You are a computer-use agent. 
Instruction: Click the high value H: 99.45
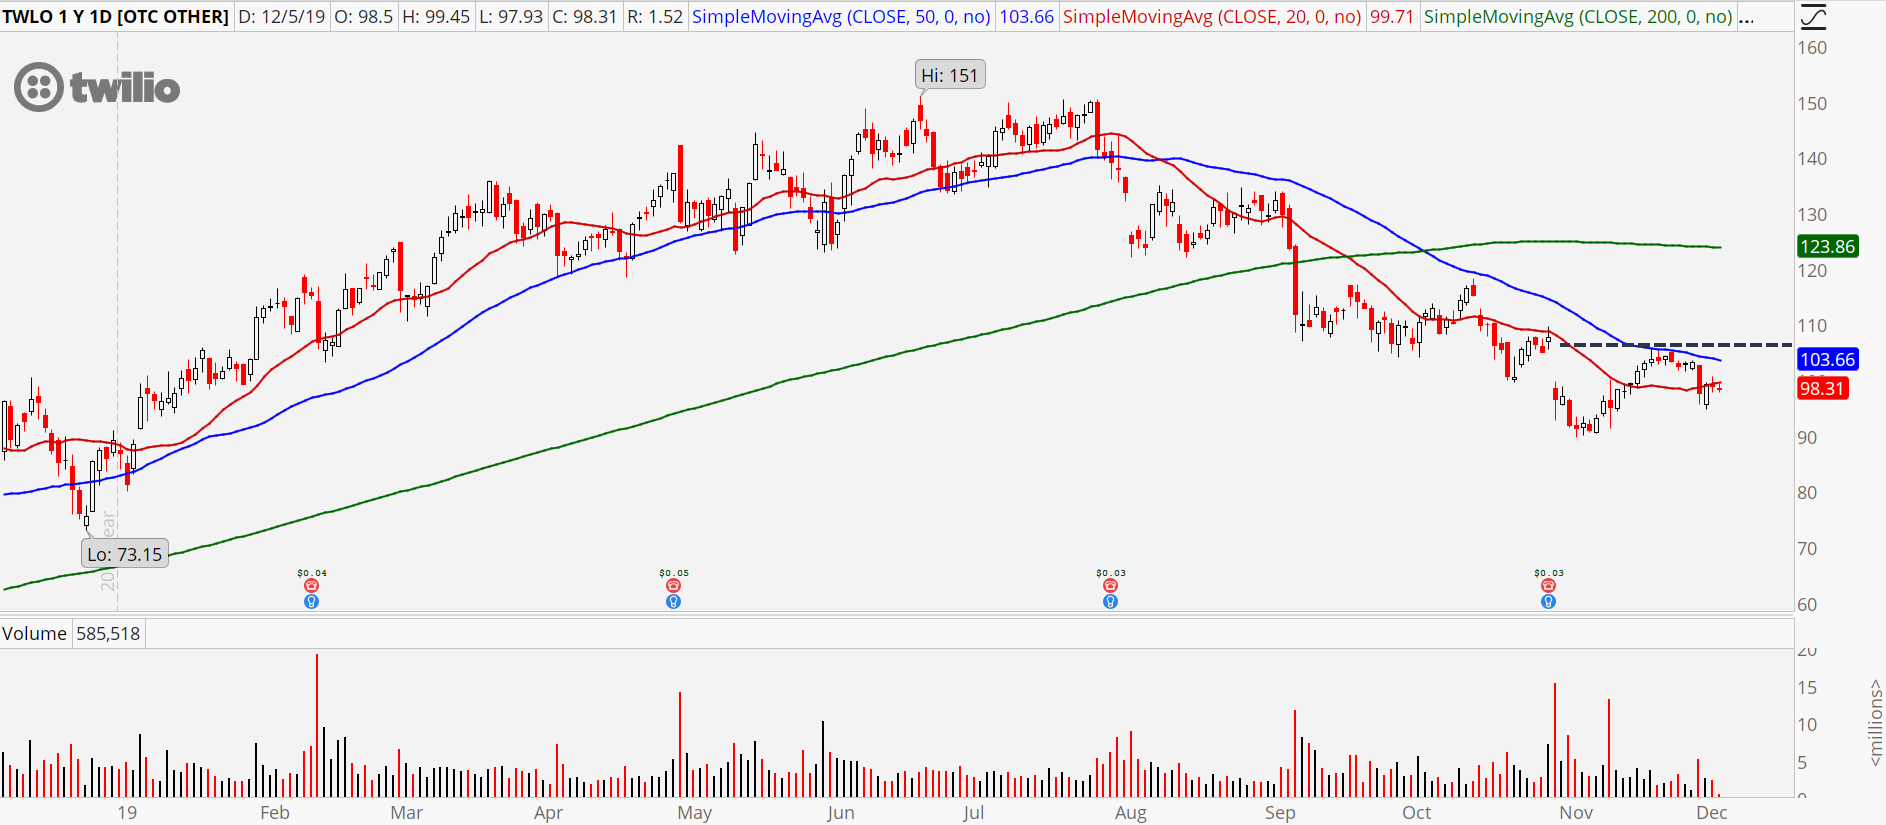(437, 17)
